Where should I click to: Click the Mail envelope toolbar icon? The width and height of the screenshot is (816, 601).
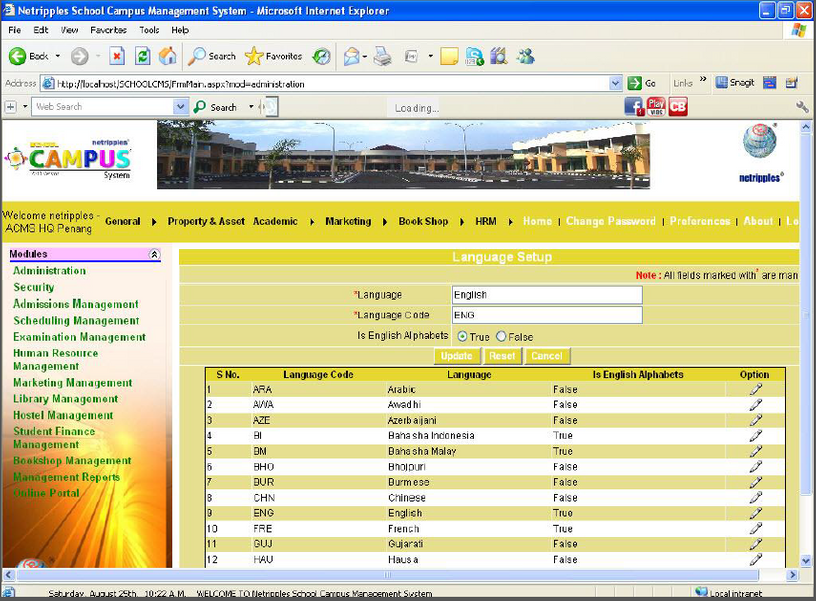(x=352, y=56)
